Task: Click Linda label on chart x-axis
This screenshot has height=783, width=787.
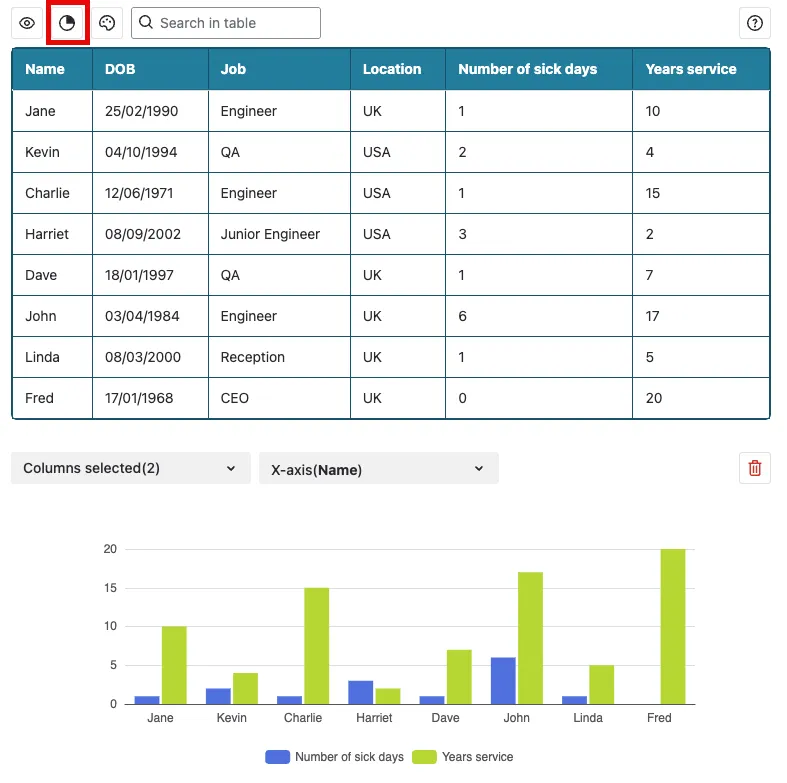Action: (x=588, y=718)
